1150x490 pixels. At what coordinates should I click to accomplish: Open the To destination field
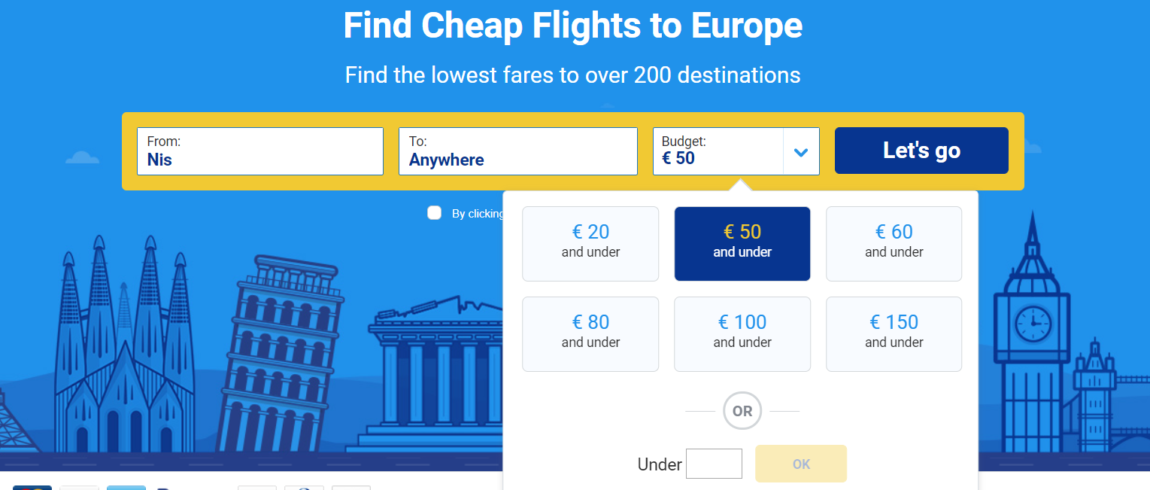(518, 151)
